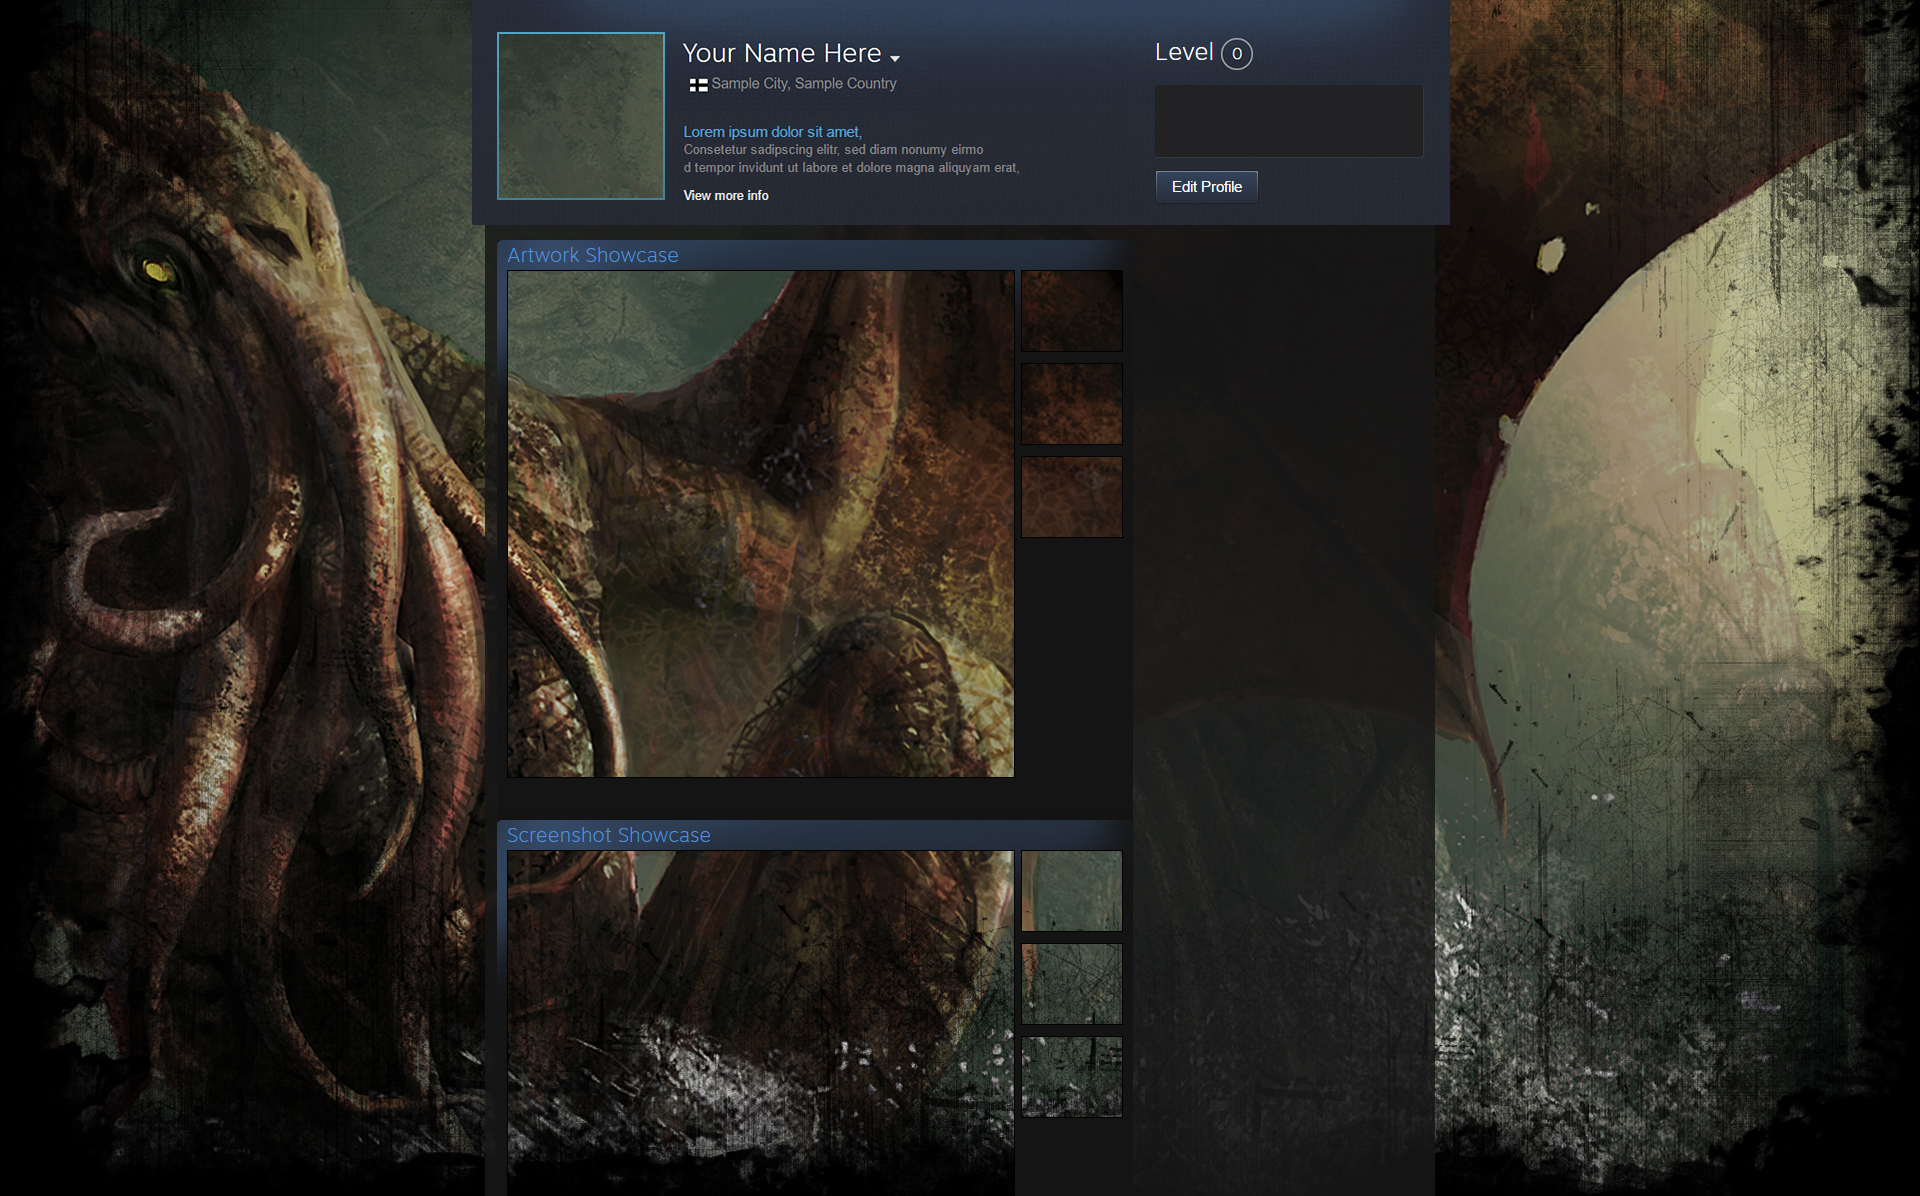Click the Level 0 circle badge
Screen dimensions: 1920x1196
(1236, 54)
